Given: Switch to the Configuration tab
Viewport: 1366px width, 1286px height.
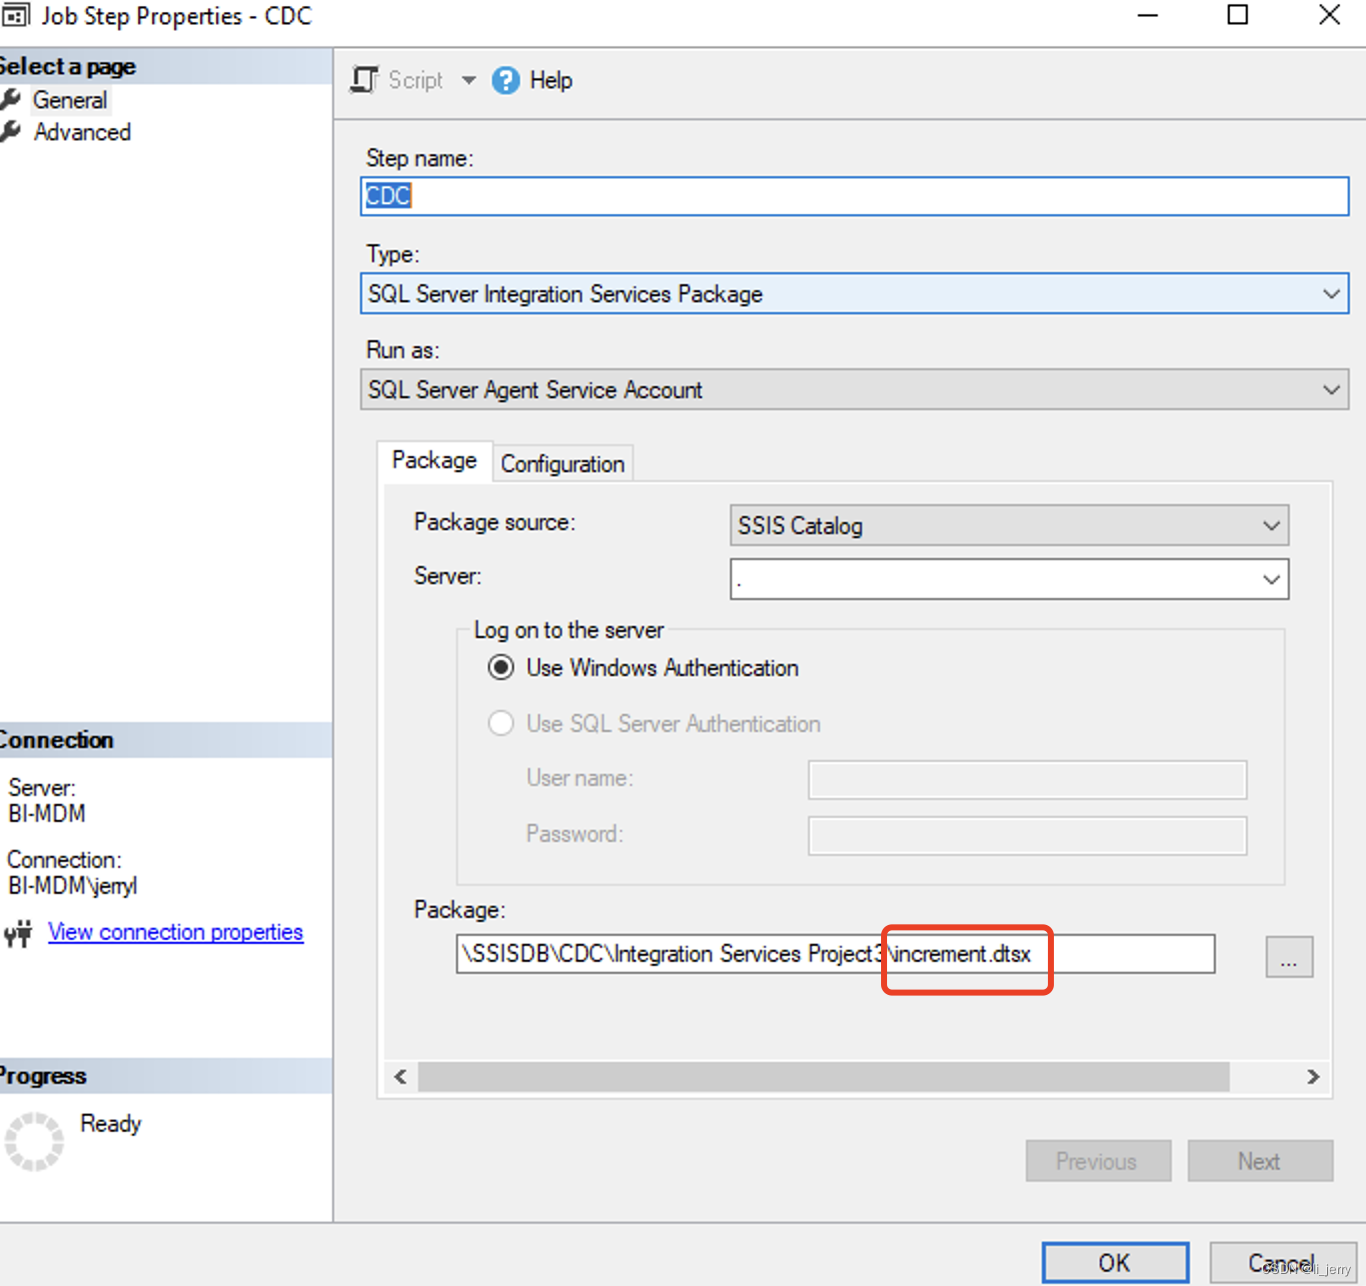Looking at the screenshot, I should pos(562,464).
